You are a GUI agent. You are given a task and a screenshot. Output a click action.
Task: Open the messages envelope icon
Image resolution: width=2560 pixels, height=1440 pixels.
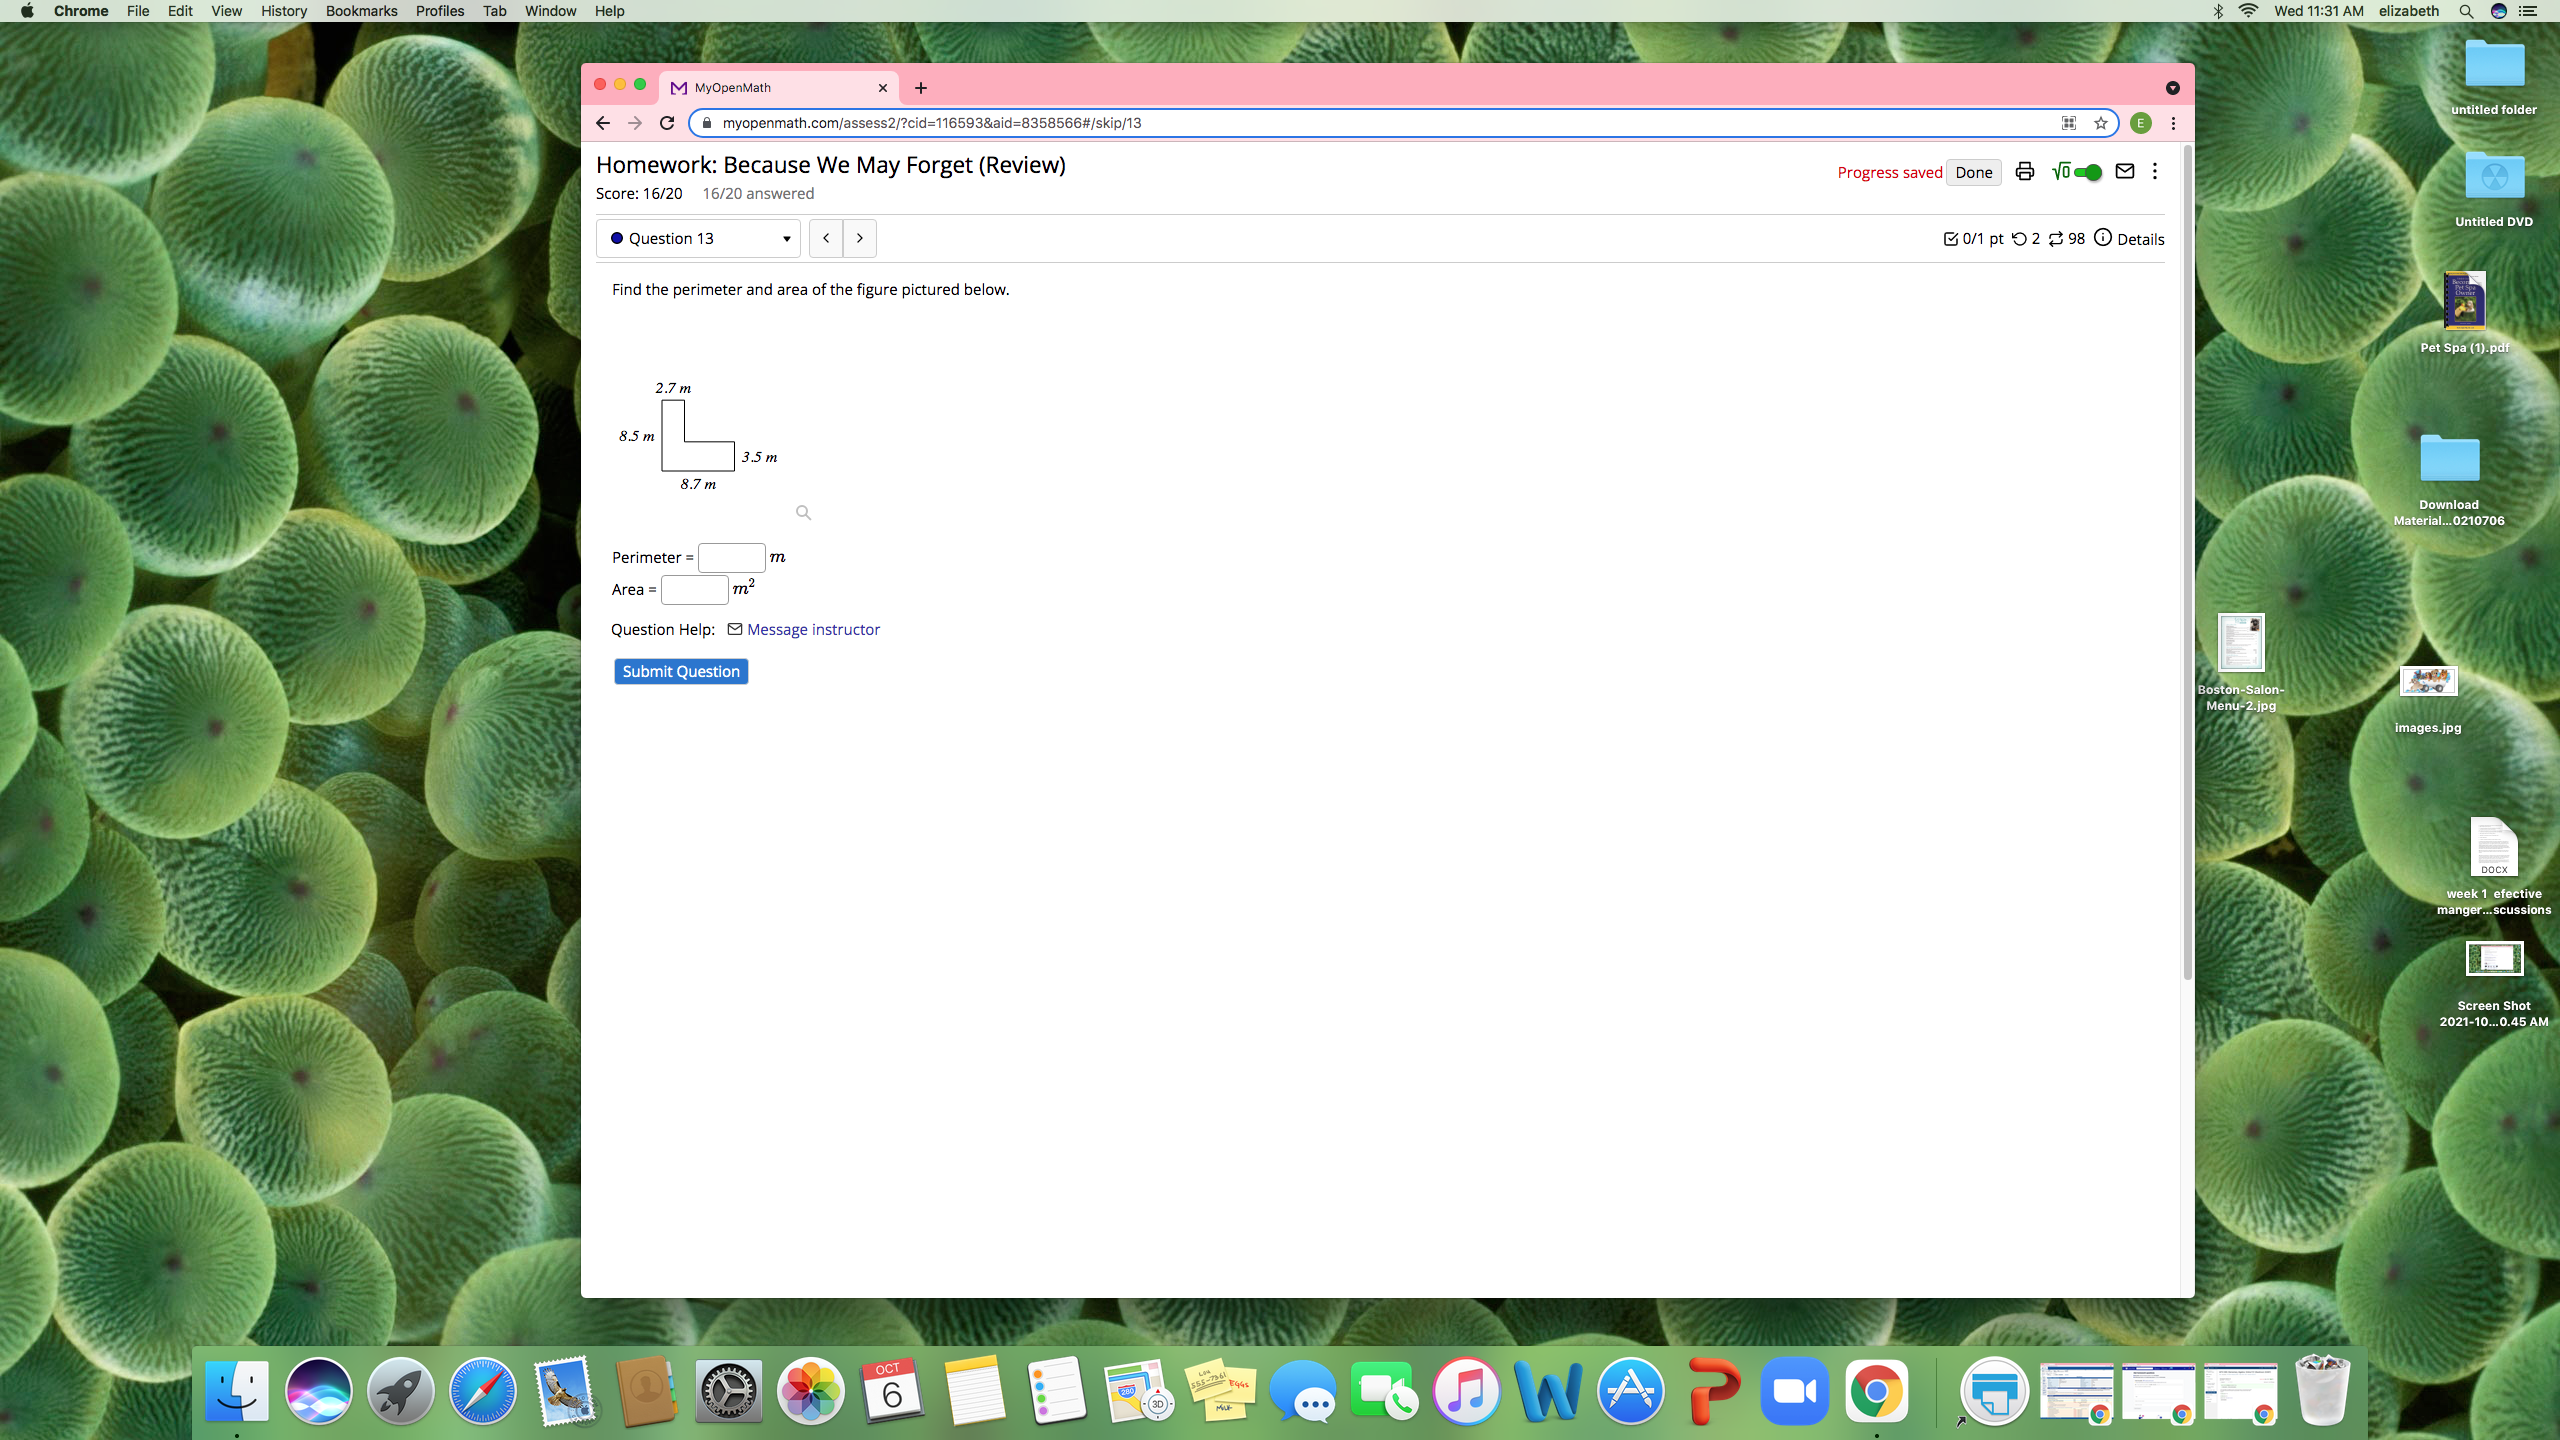pos(2125,171)
